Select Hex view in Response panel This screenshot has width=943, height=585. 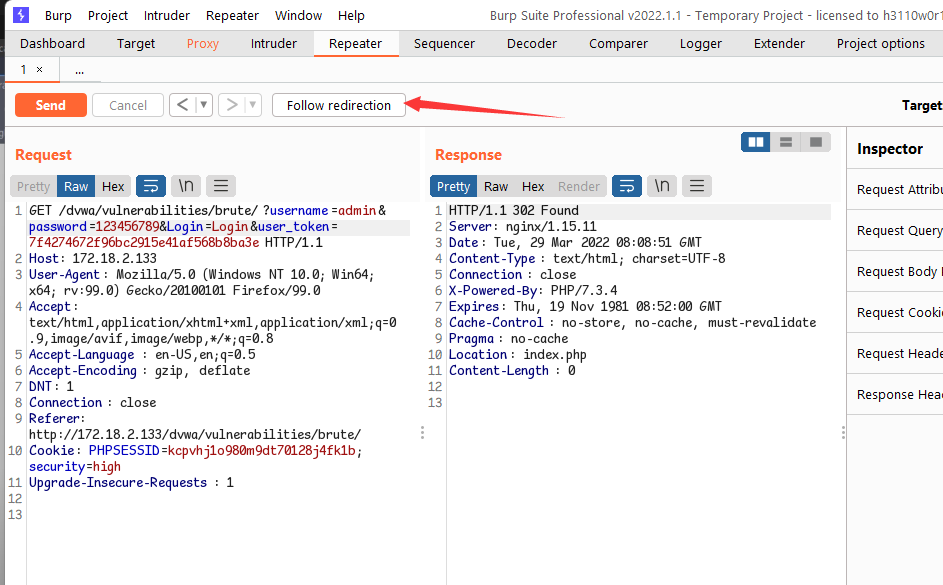click(533, 186)
